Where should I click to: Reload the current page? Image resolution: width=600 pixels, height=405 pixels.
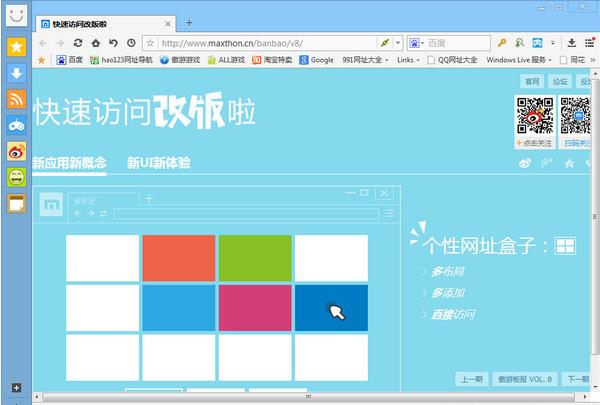coord(78,43)
